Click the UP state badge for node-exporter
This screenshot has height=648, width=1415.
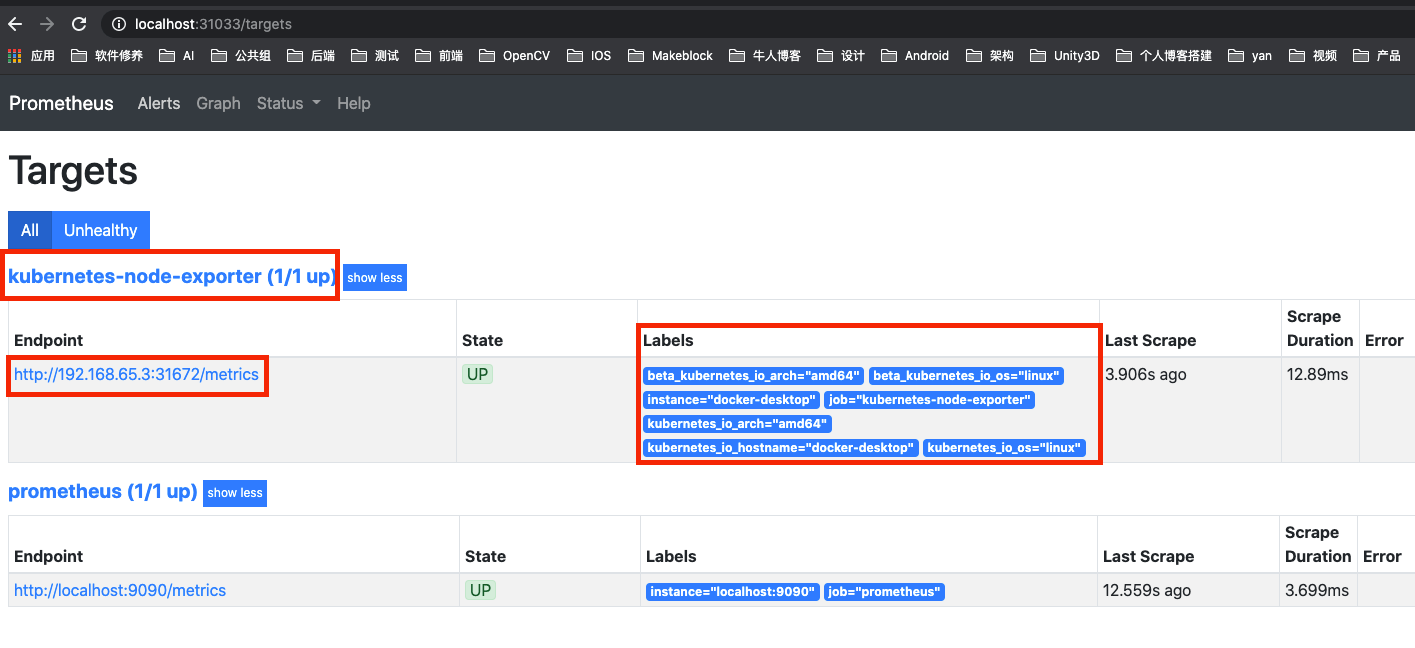click(478, 375)
